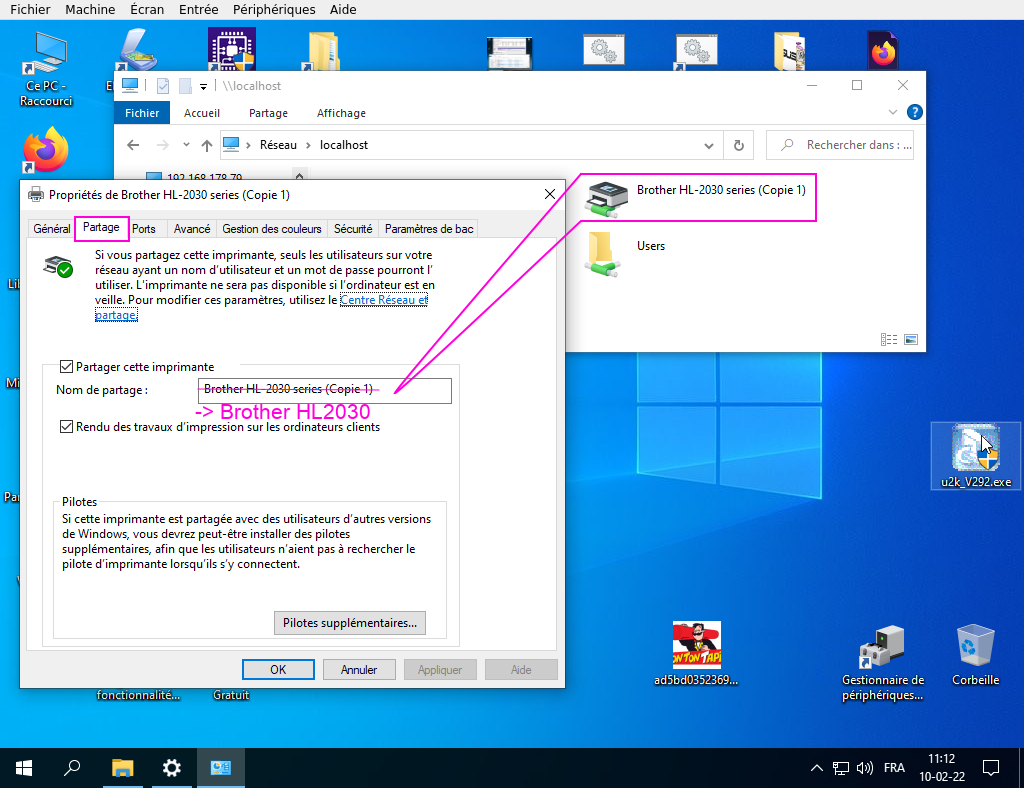Toggle Partager cette imprimante checkbox

[x=66, y=366]
